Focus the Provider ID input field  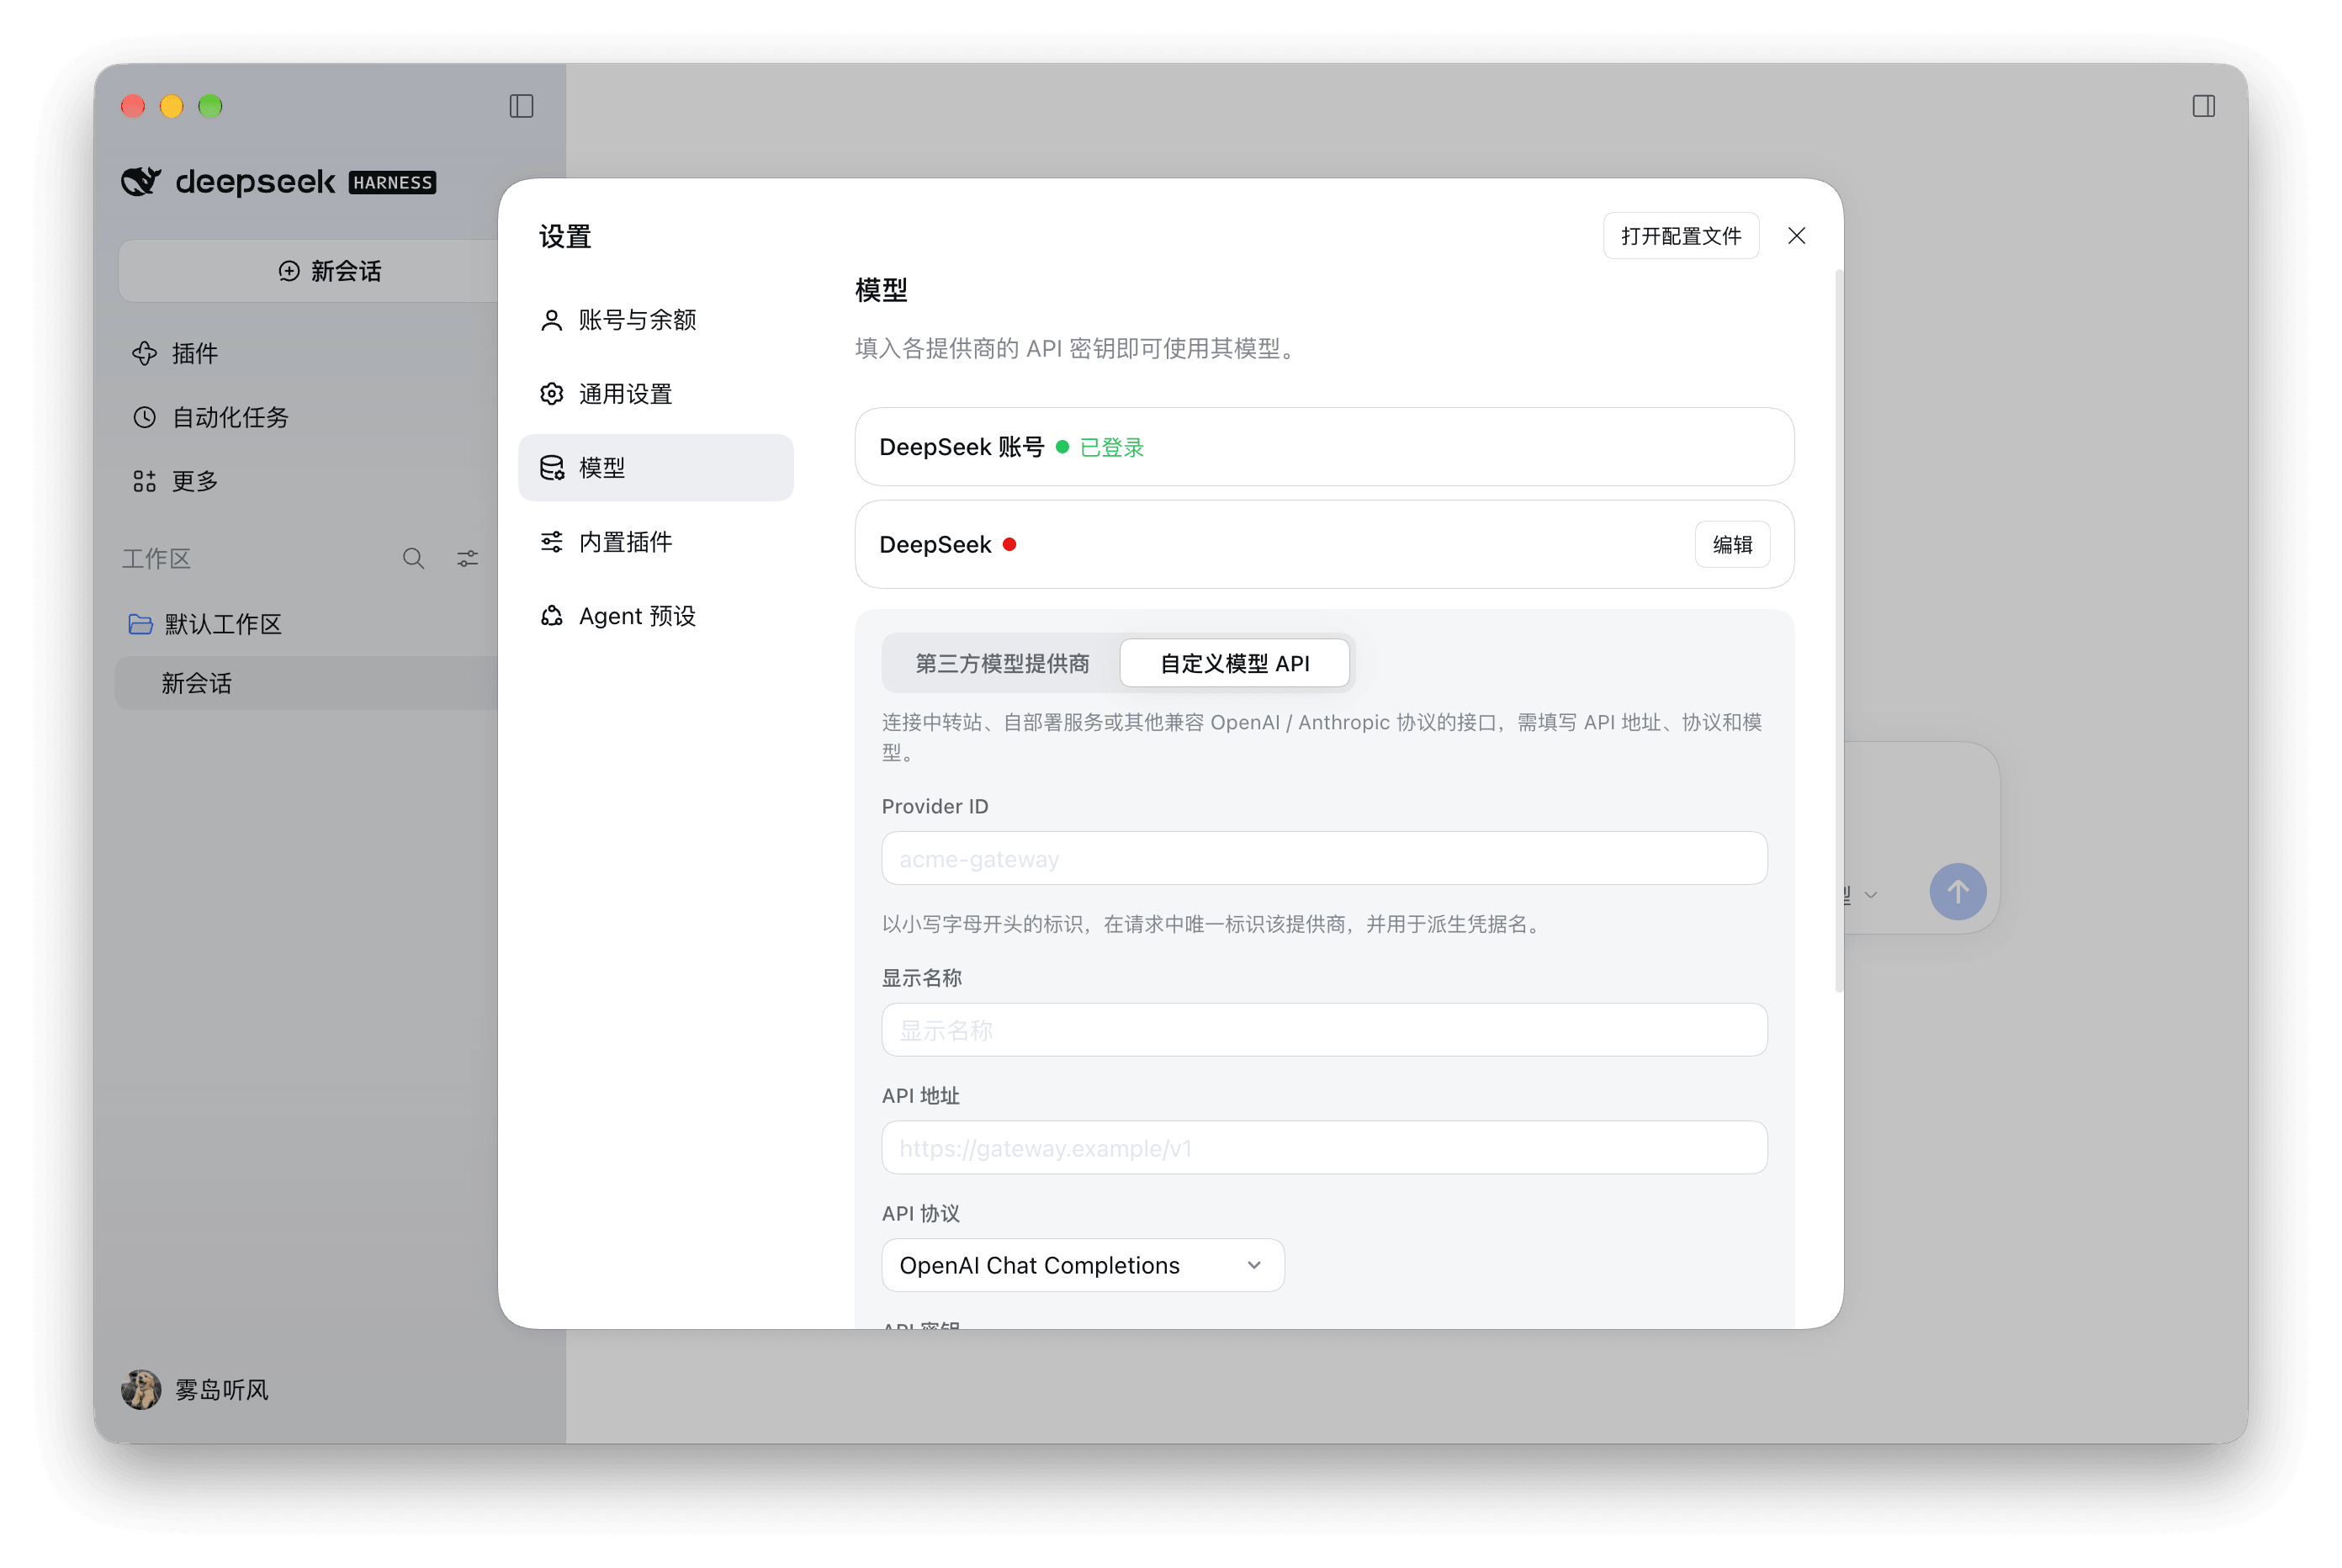(1323, 858)
